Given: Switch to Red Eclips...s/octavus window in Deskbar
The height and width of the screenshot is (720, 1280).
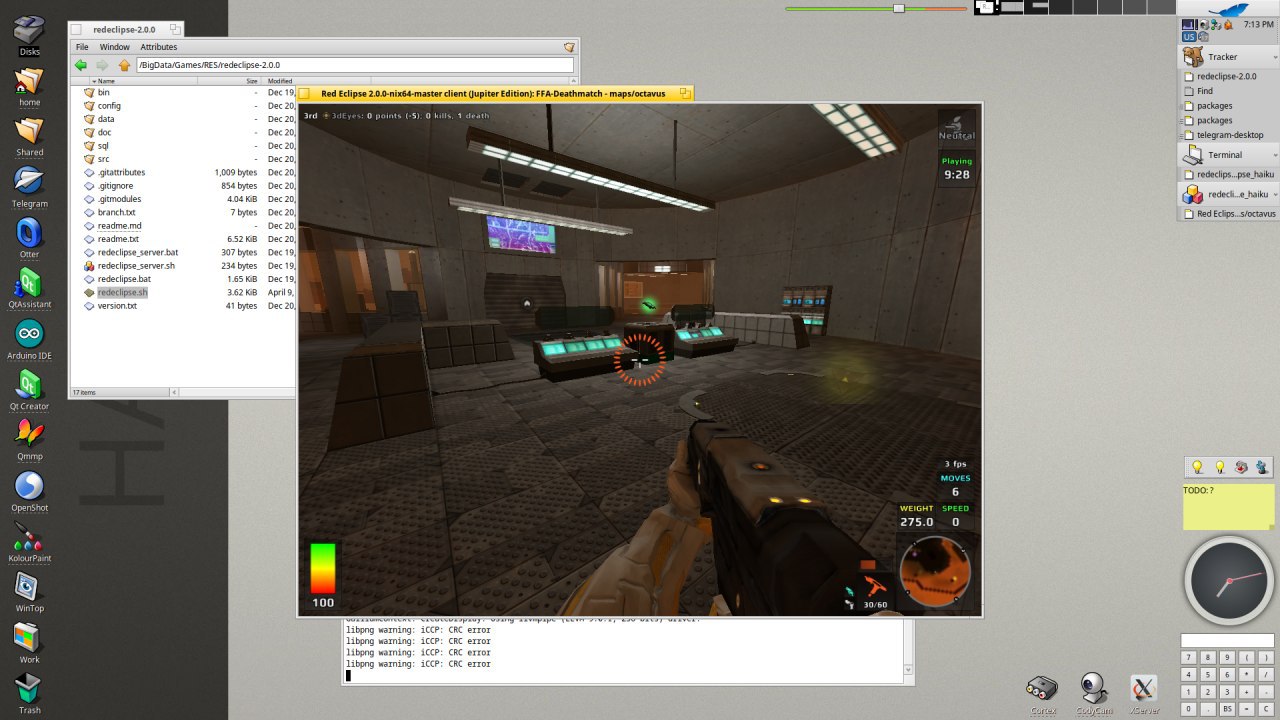Looking at the screenshot, I should (1229, 214).
